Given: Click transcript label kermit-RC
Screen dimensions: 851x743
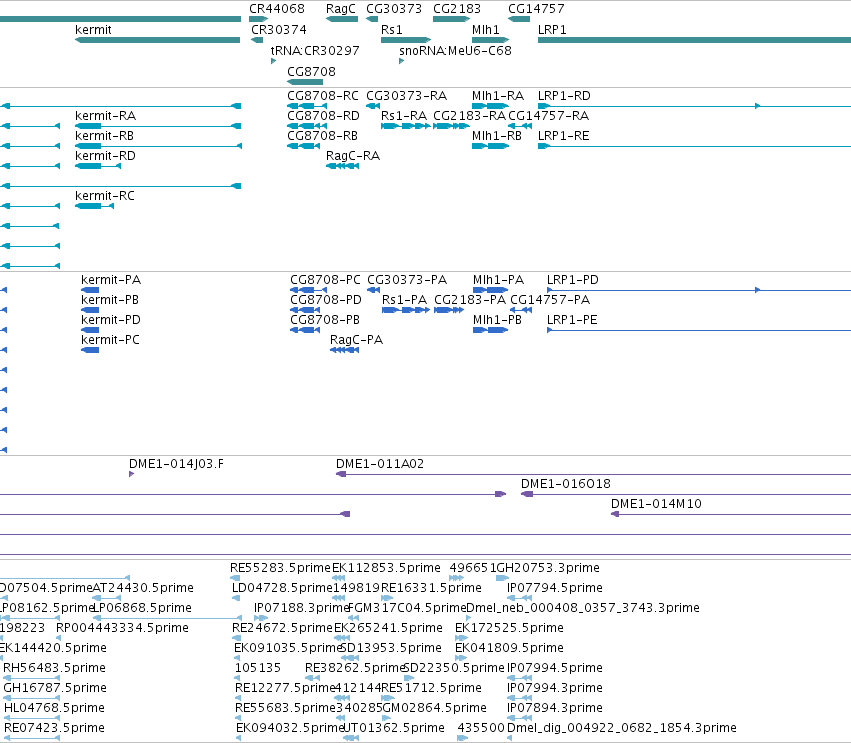Looking at the screenshot, I should 105,195.
